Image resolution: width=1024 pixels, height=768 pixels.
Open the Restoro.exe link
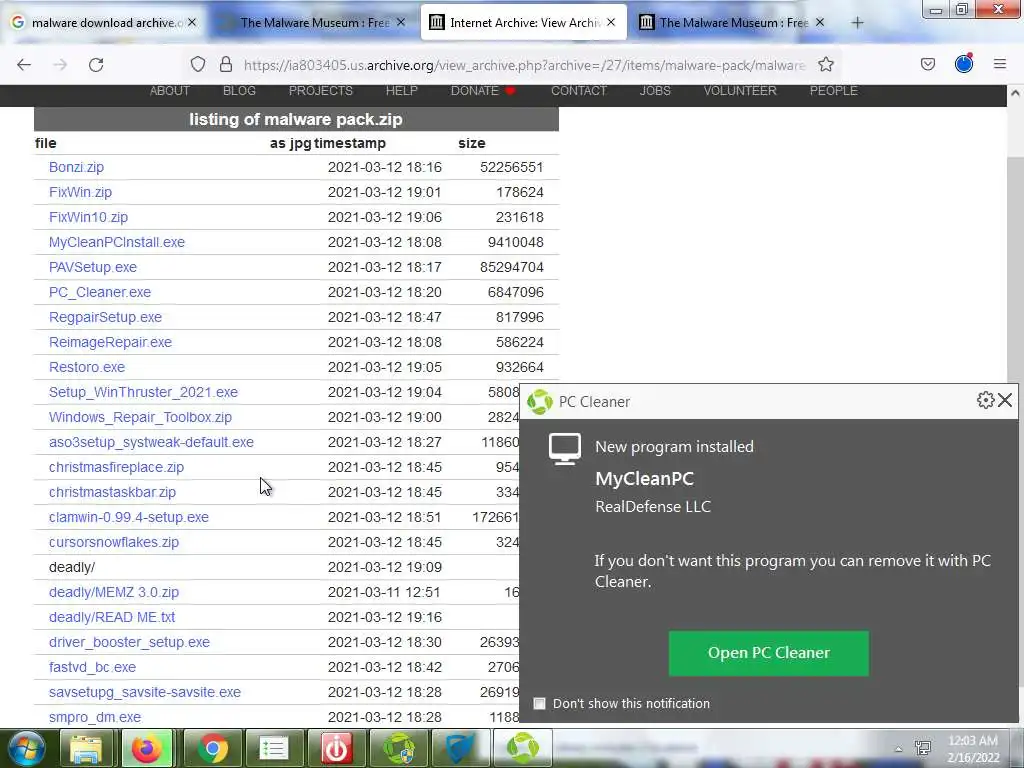point(87,367)
